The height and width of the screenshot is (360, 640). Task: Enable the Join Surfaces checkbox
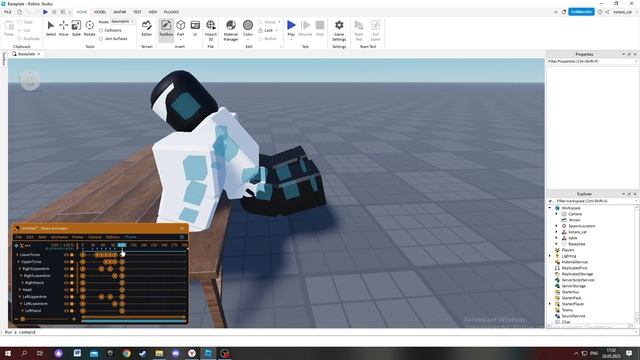point(101,39)
